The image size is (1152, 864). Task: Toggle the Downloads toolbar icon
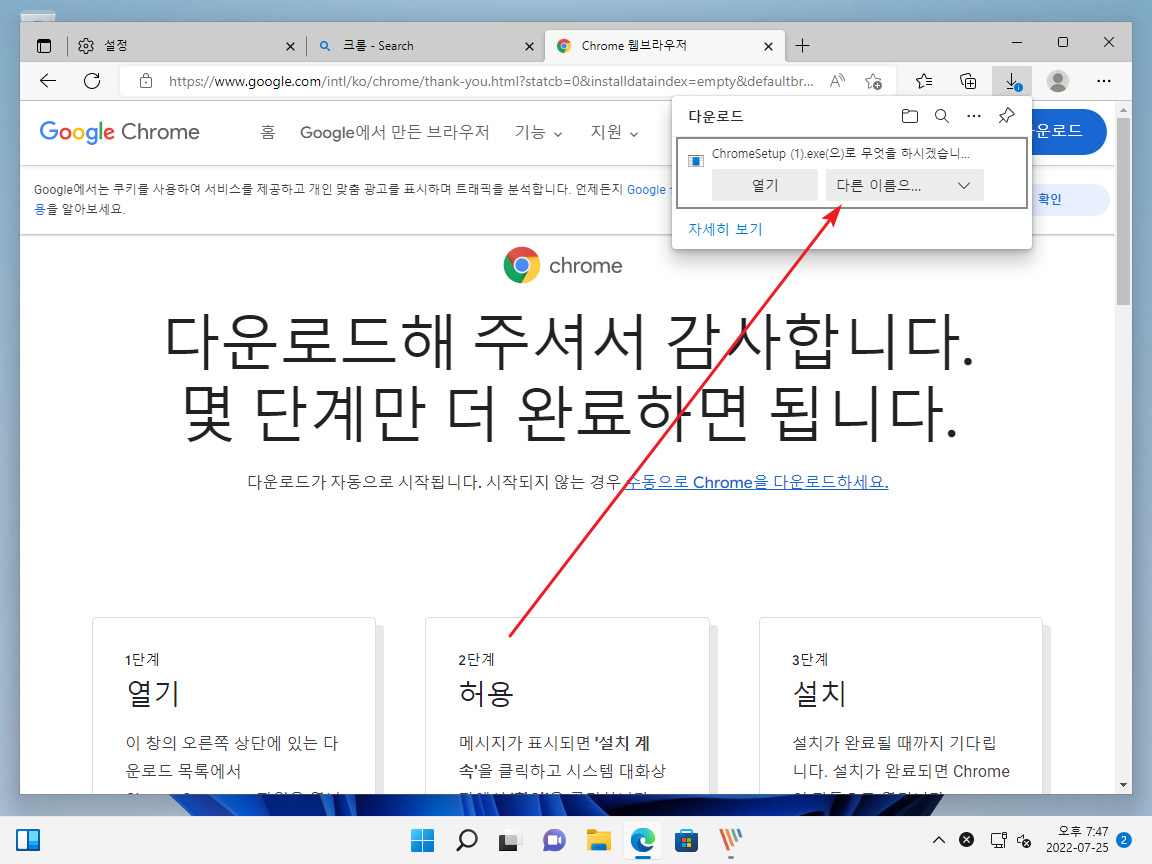point(1012,81)
